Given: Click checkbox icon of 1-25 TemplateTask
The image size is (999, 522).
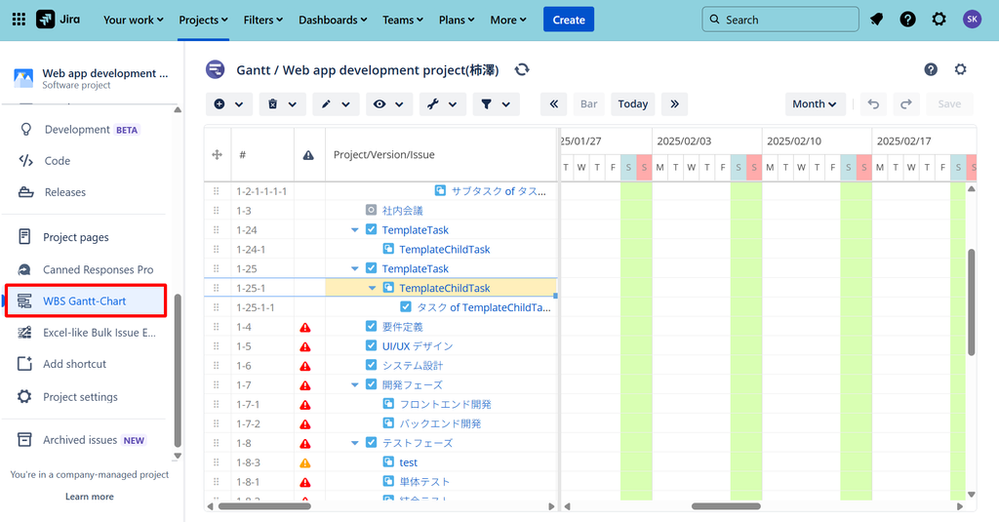Looking at the screenshot, I should point(371,268).
